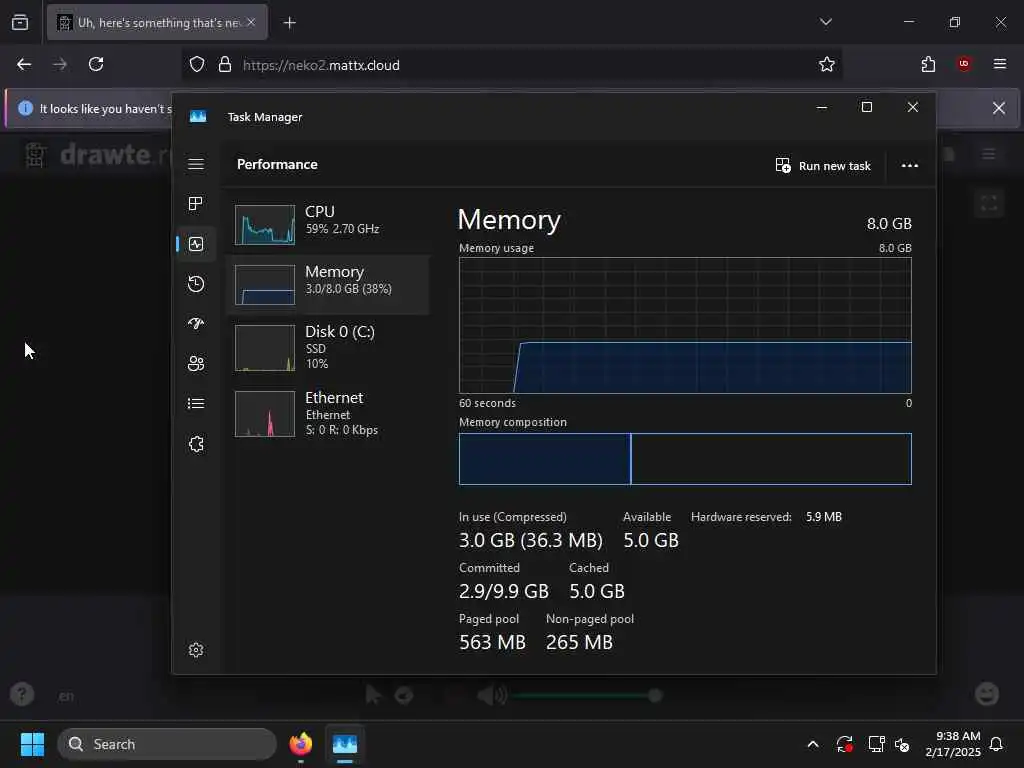
Task: Dismiss the Firefox notification bar
Action: 999,108
